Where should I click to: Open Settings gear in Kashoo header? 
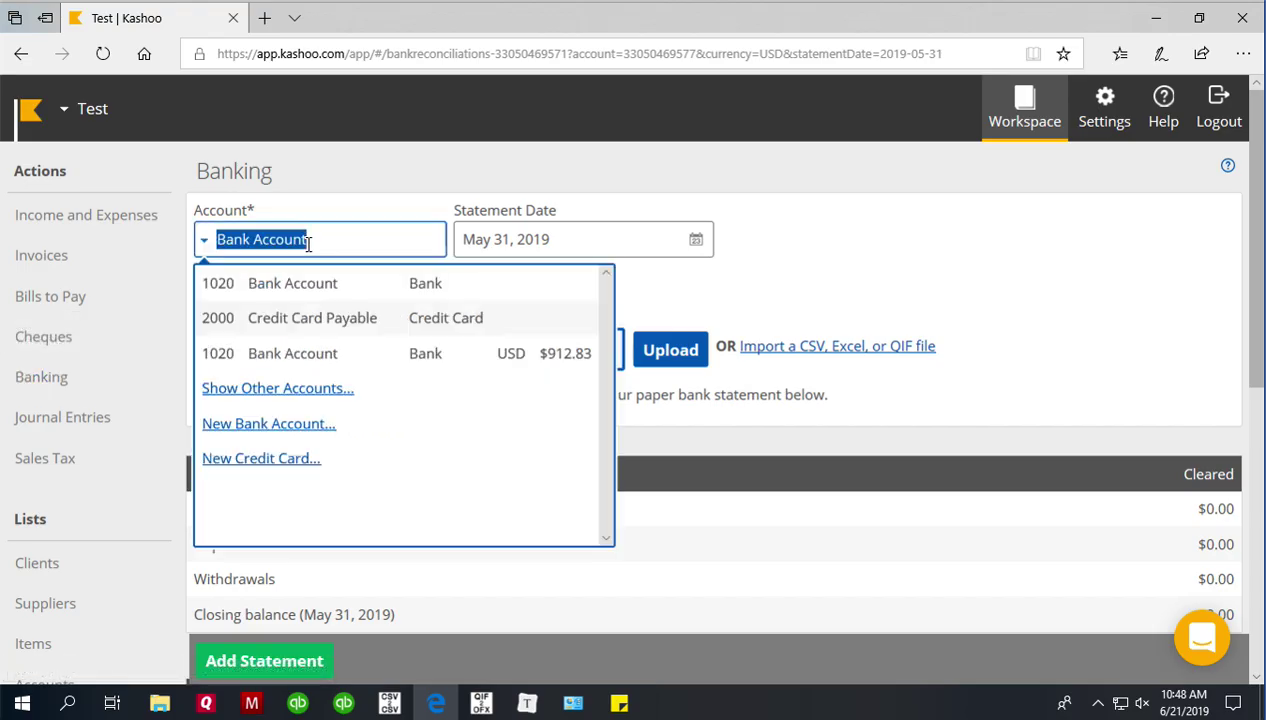[1104, 108]
